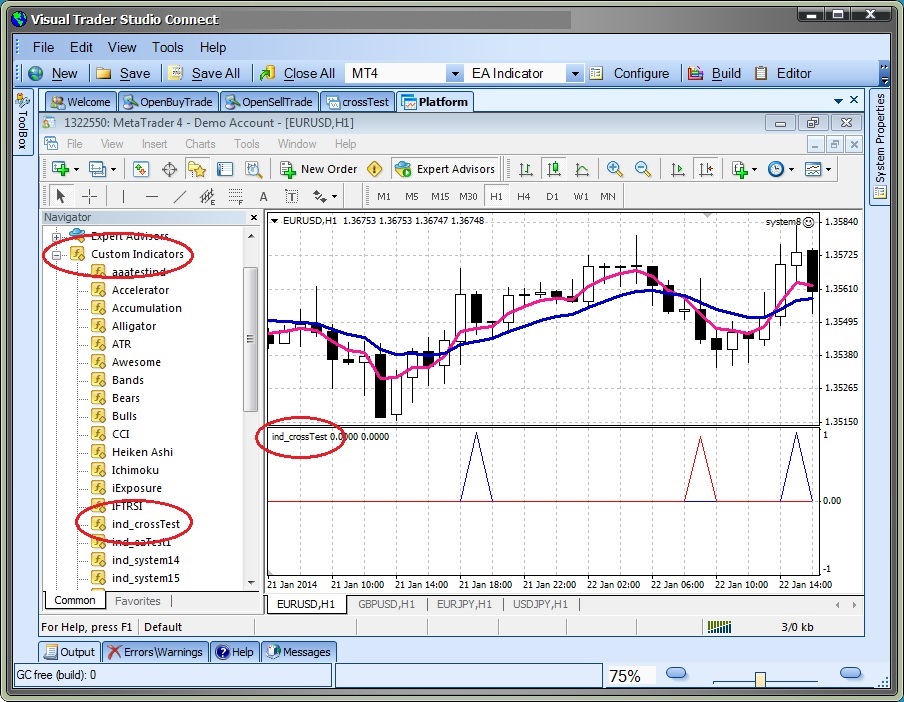Viewport: 904px width, 702px height.
Task: Open the Tools menu
Action: tap(167, 47)
